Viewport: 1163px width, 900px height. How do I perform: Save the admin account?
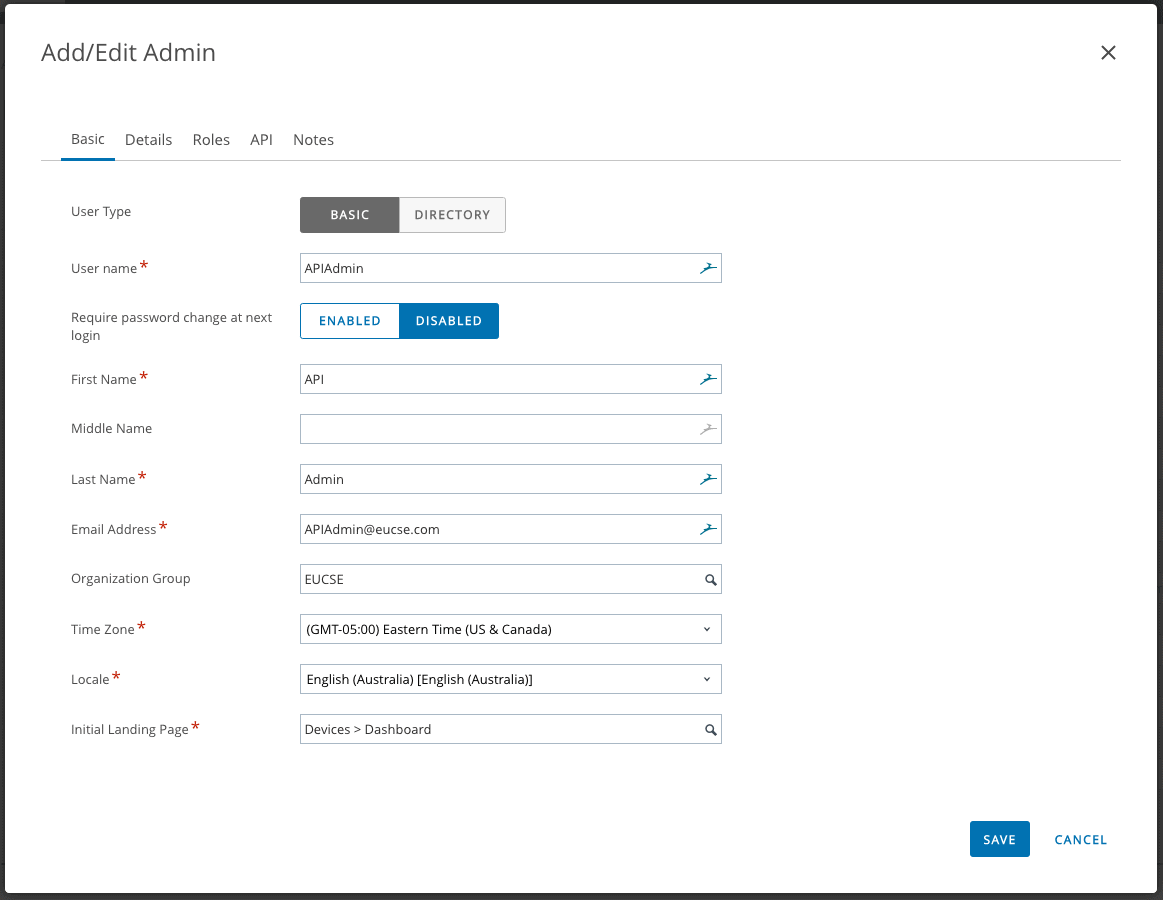coord(999,839)
